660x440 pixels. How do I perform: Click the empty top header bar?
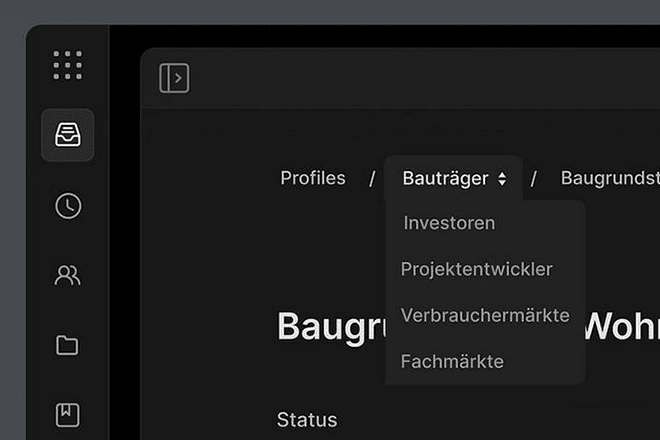(x=420, y=78)
